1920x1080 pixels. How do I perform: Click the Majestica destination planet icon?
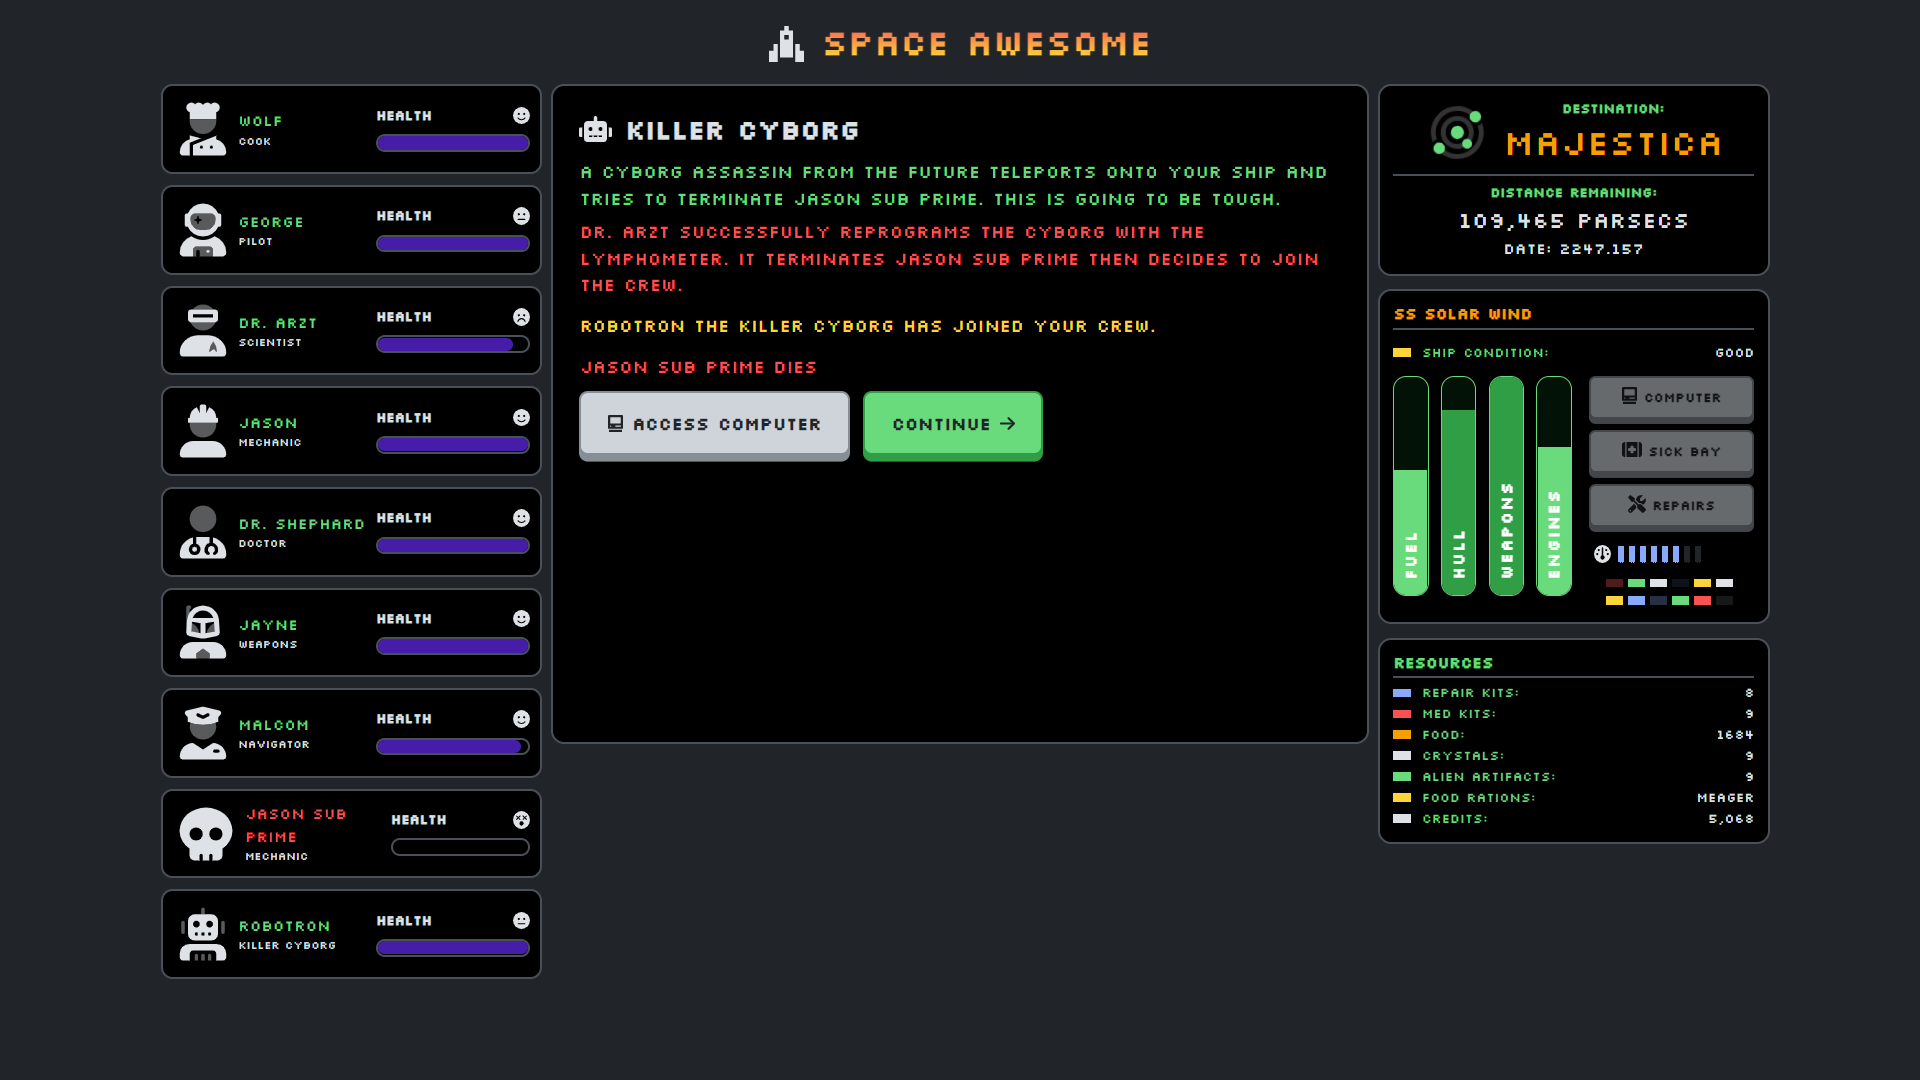(x=1457, y=132)
